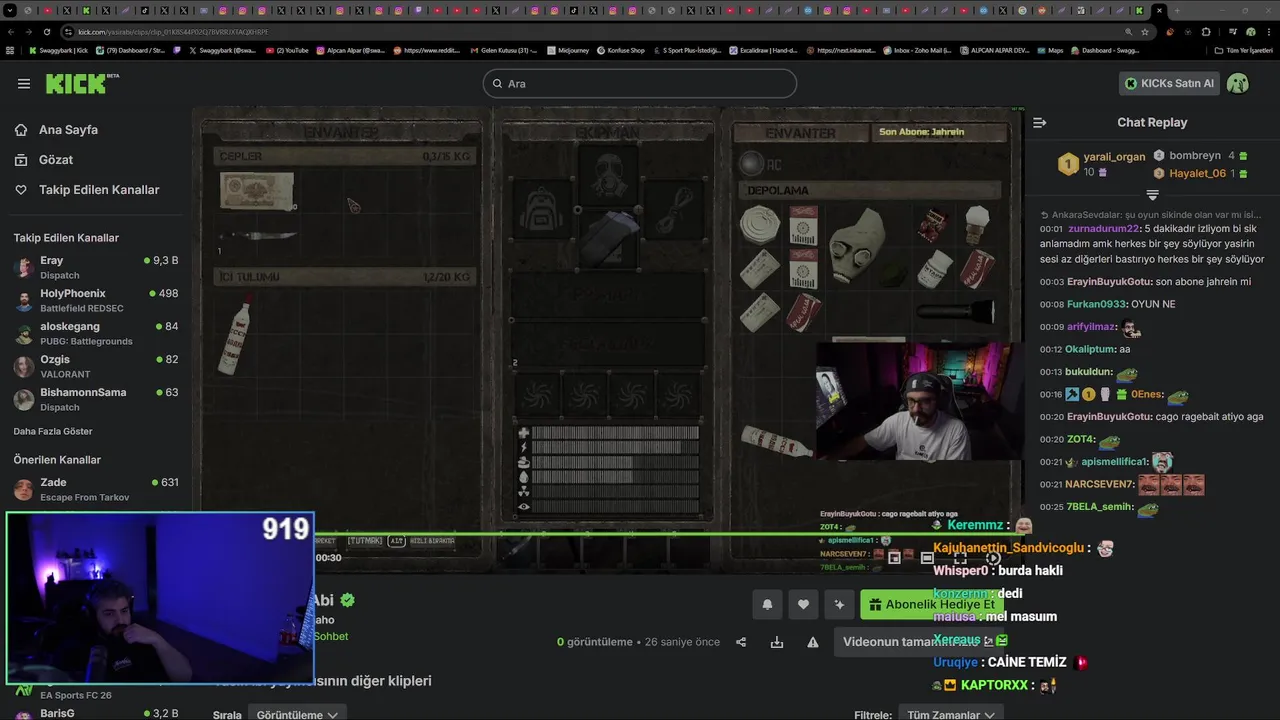Open the Excalidraw bookmark

[762, 50]
